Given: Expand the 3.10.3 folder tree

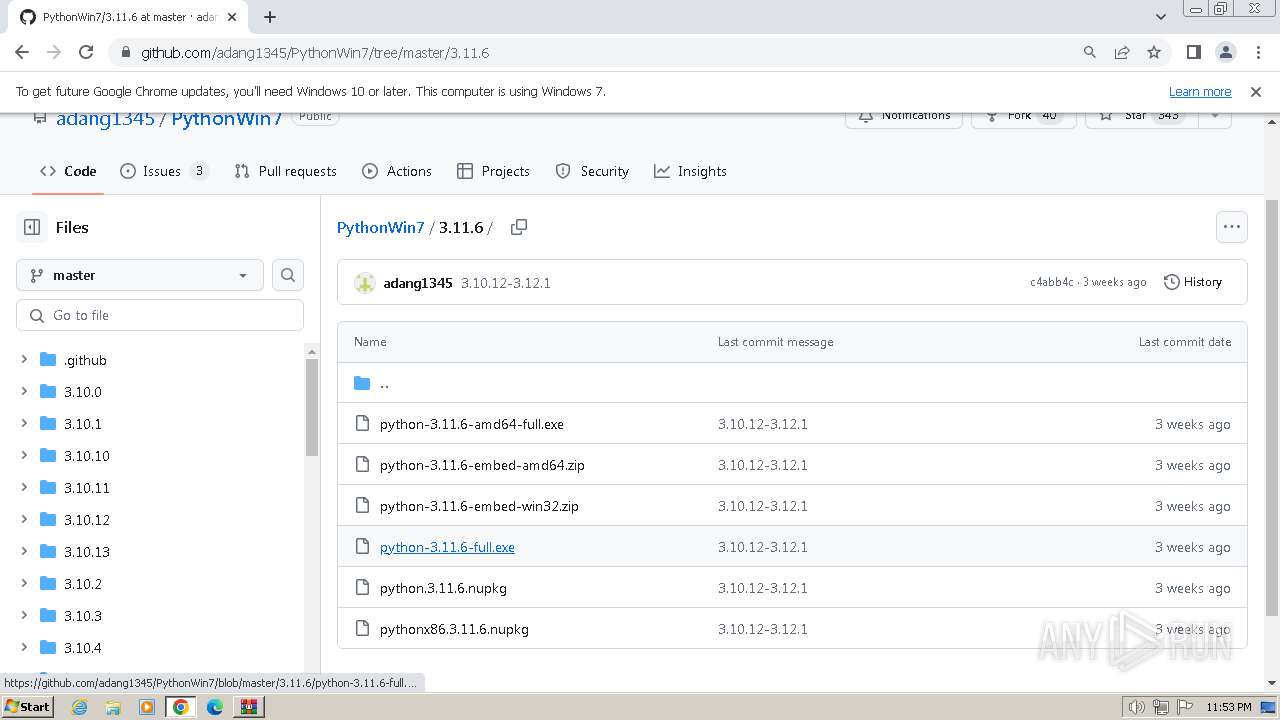Looking at the screenshot, I should coord(24,615).
